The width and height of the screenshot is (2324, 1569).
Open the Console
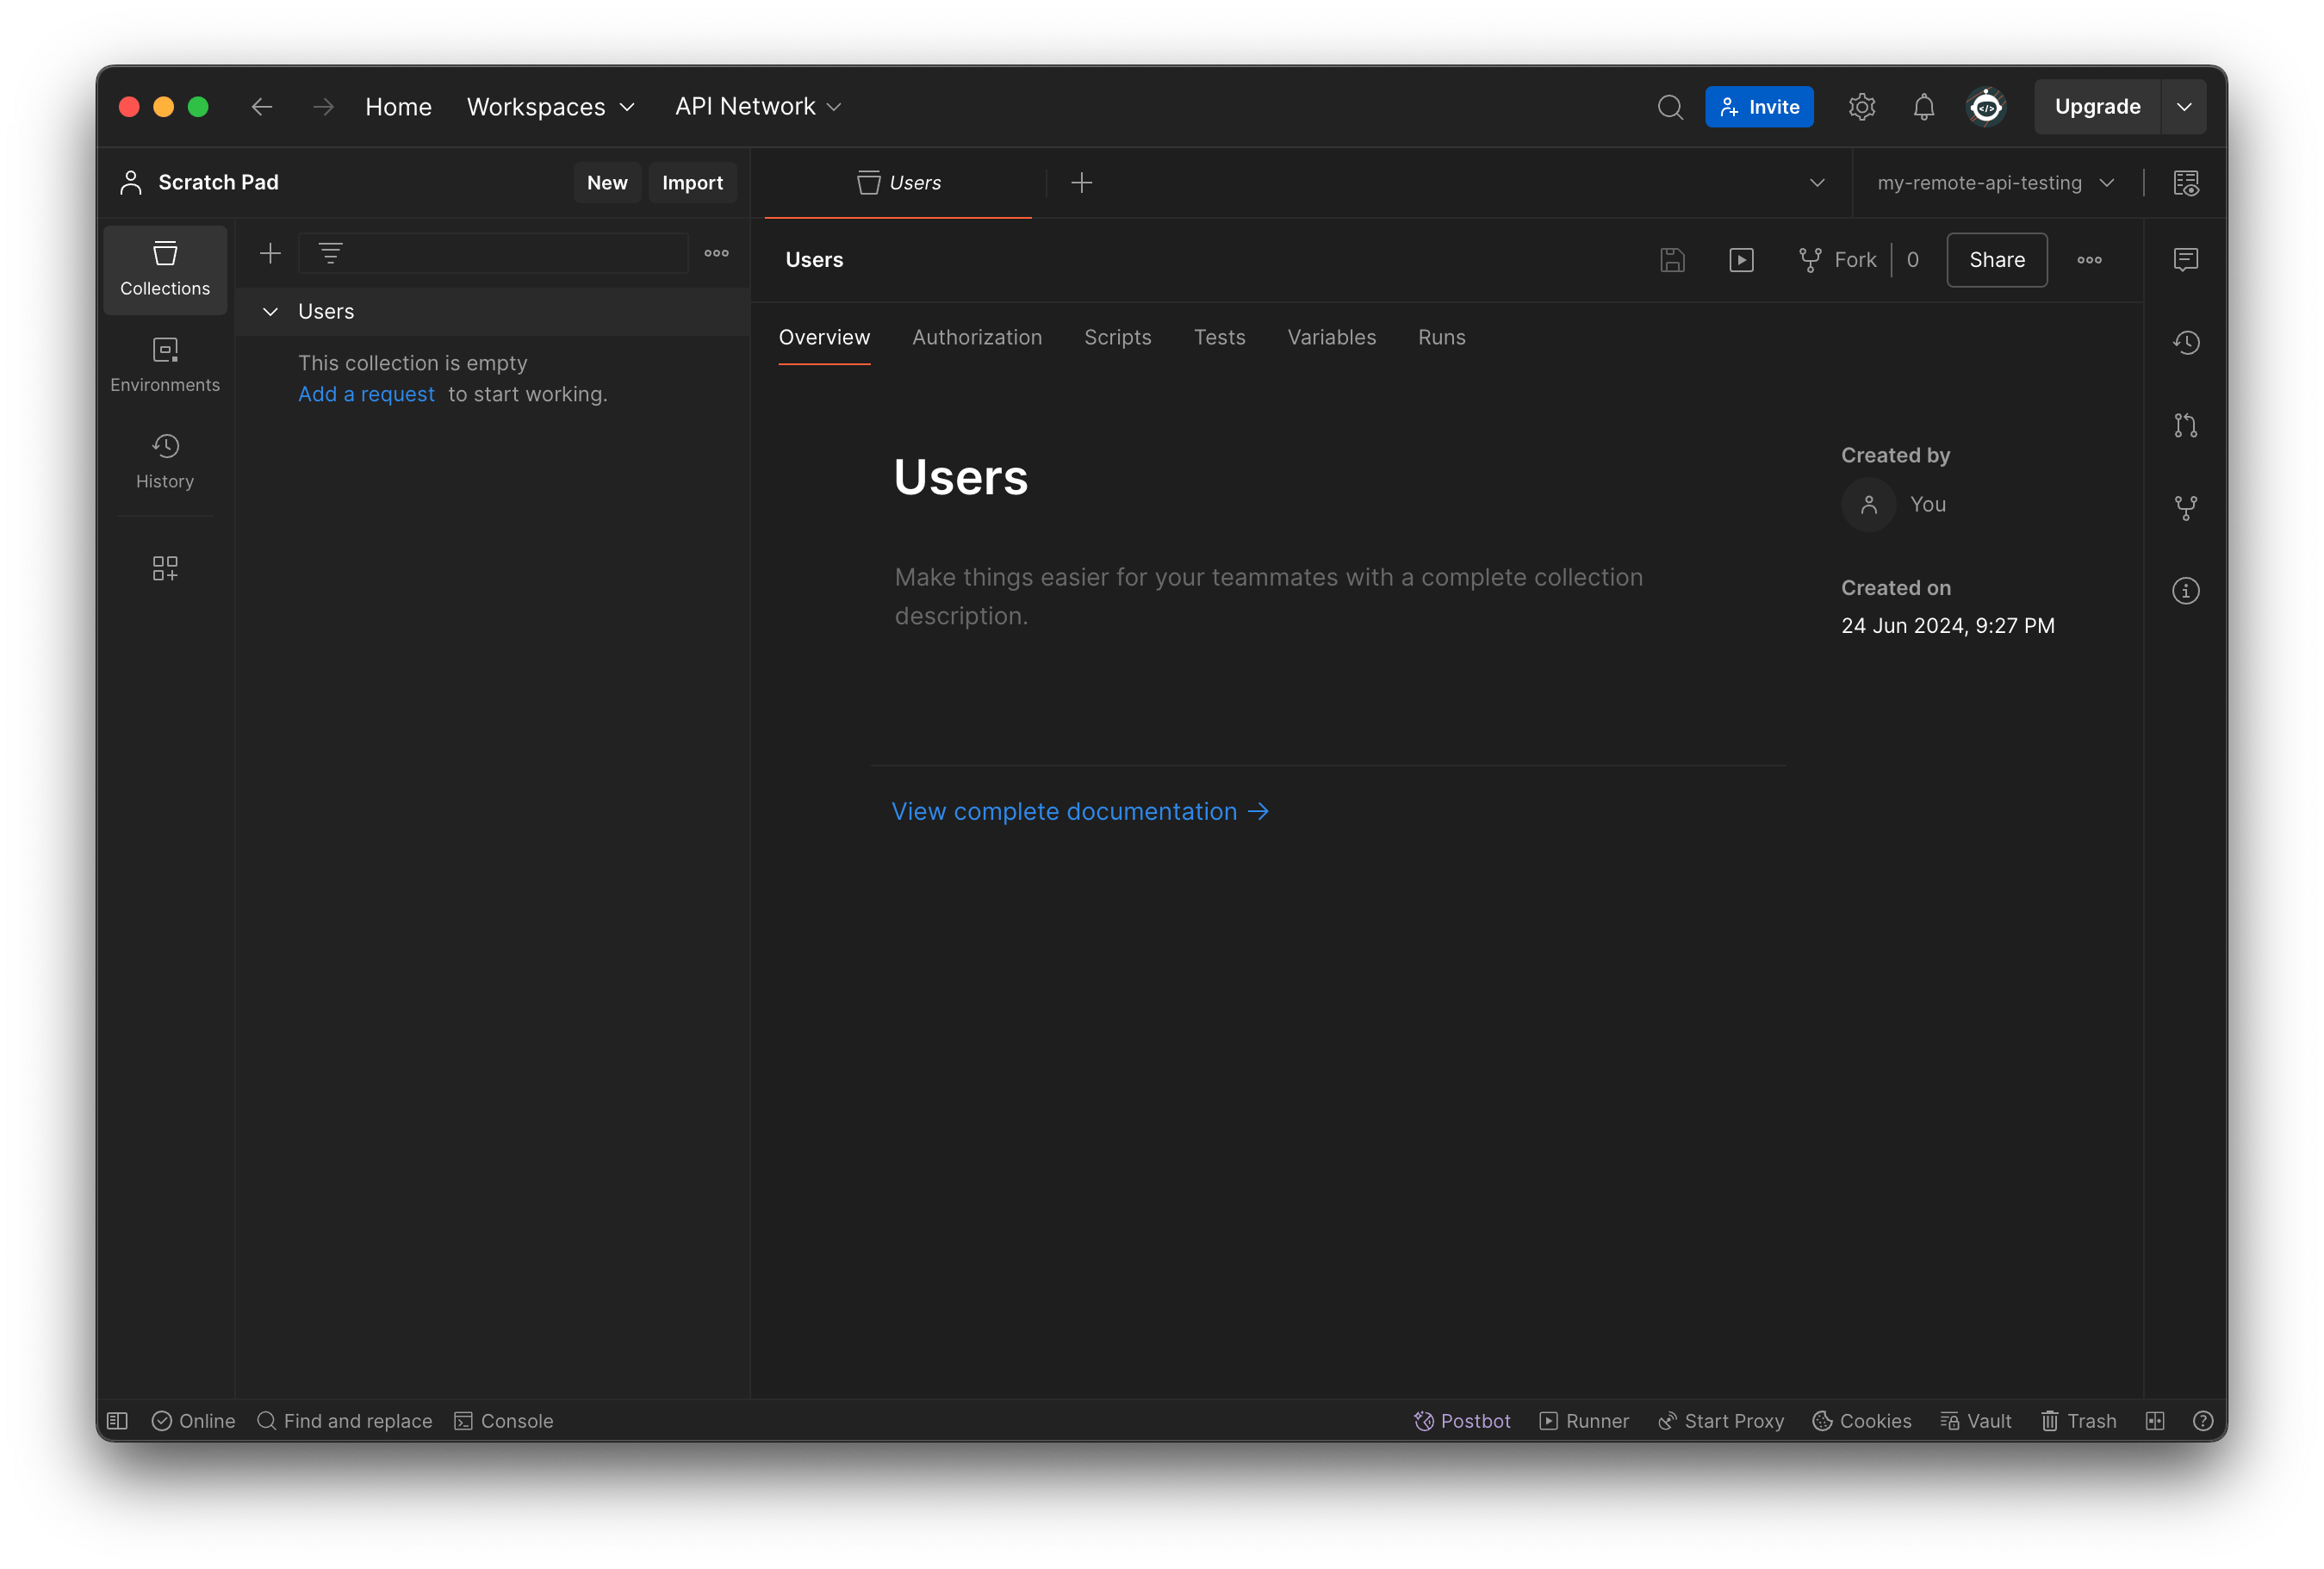pyautogui.click(x=503, y=1420)
